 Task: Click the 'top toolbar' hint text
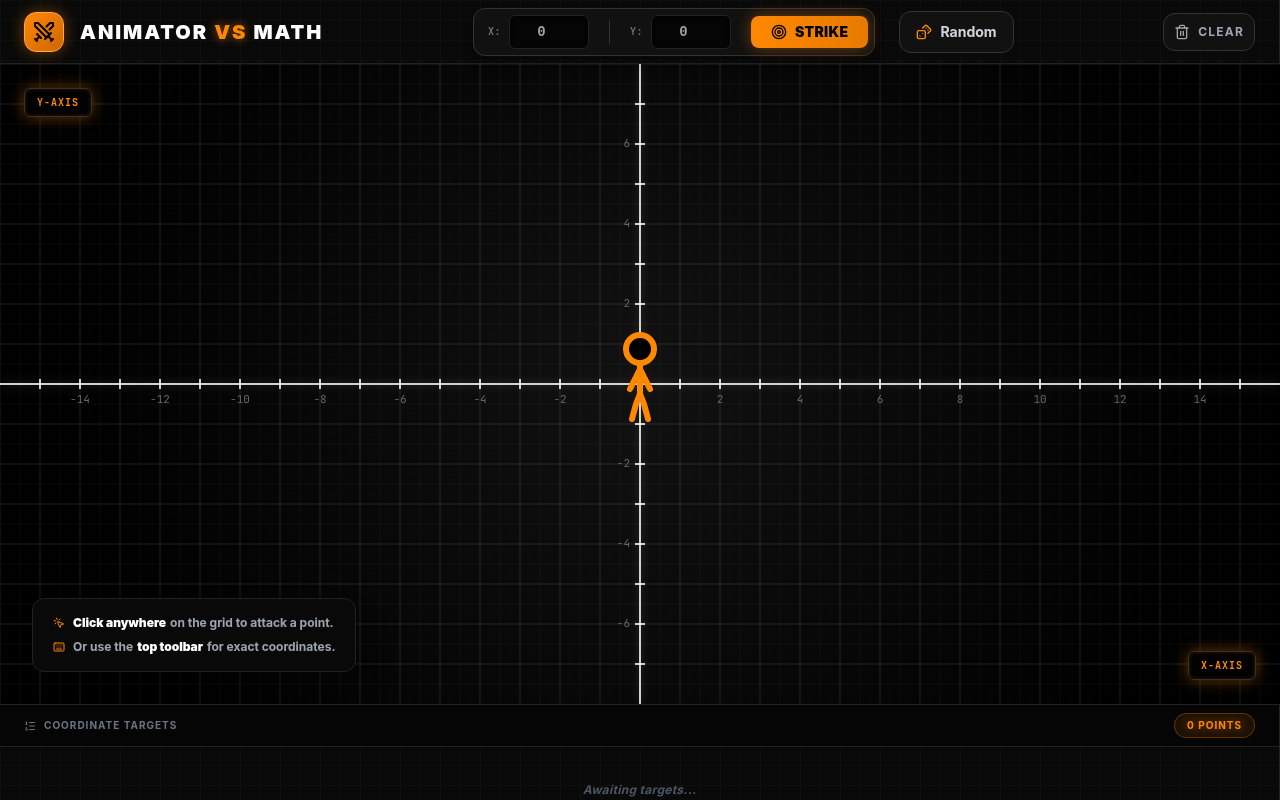(170, 647)
